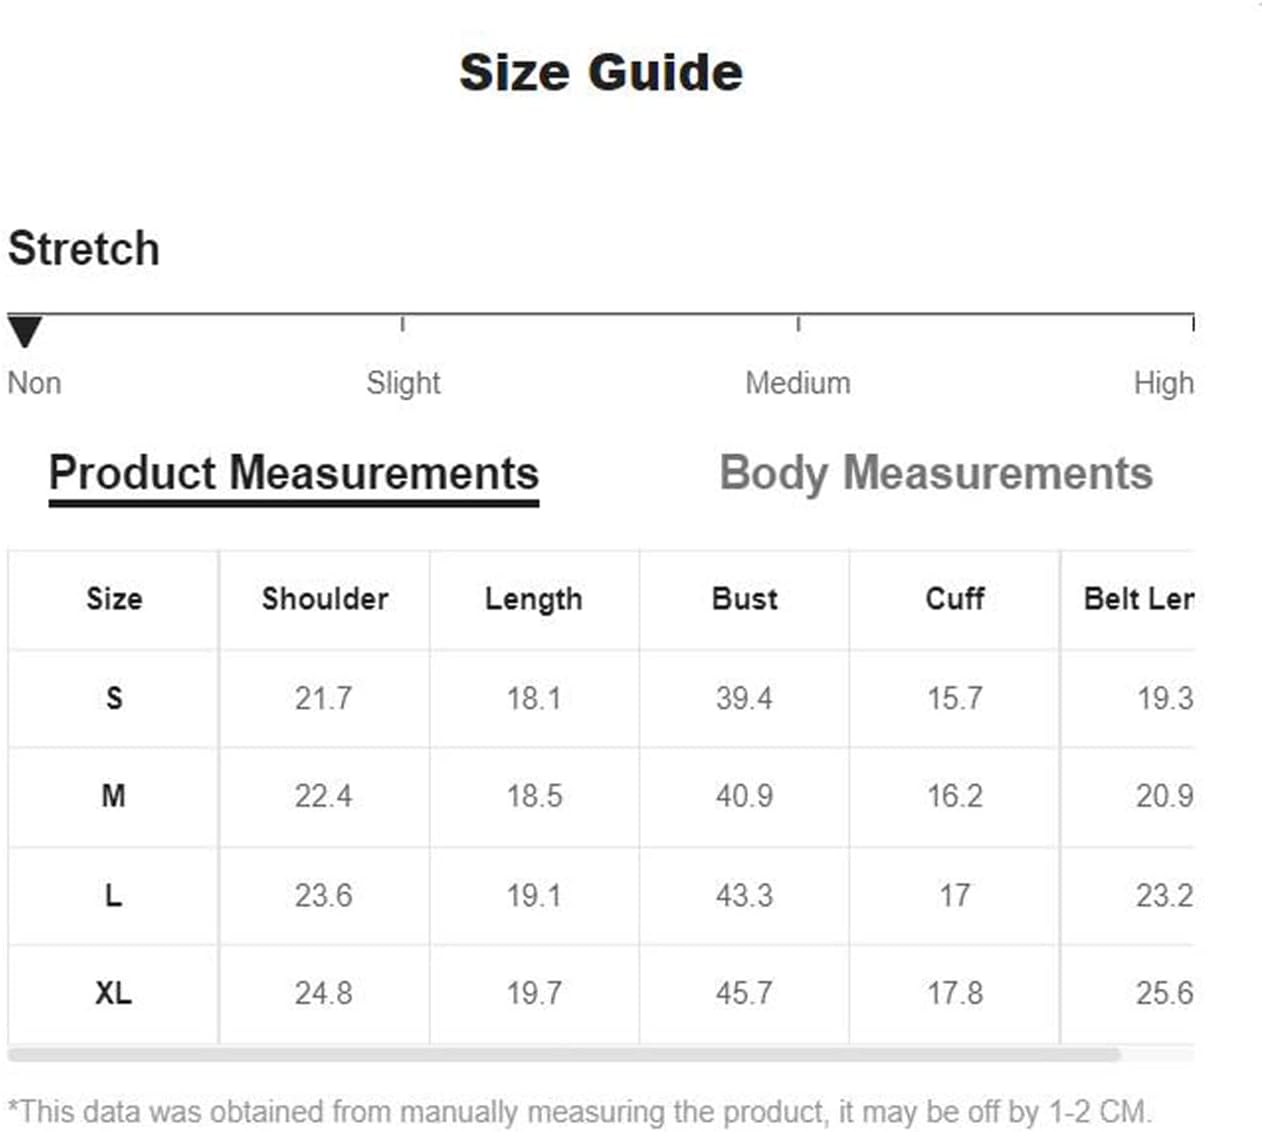Click the Size Guide heading

(x=601, y=72)
